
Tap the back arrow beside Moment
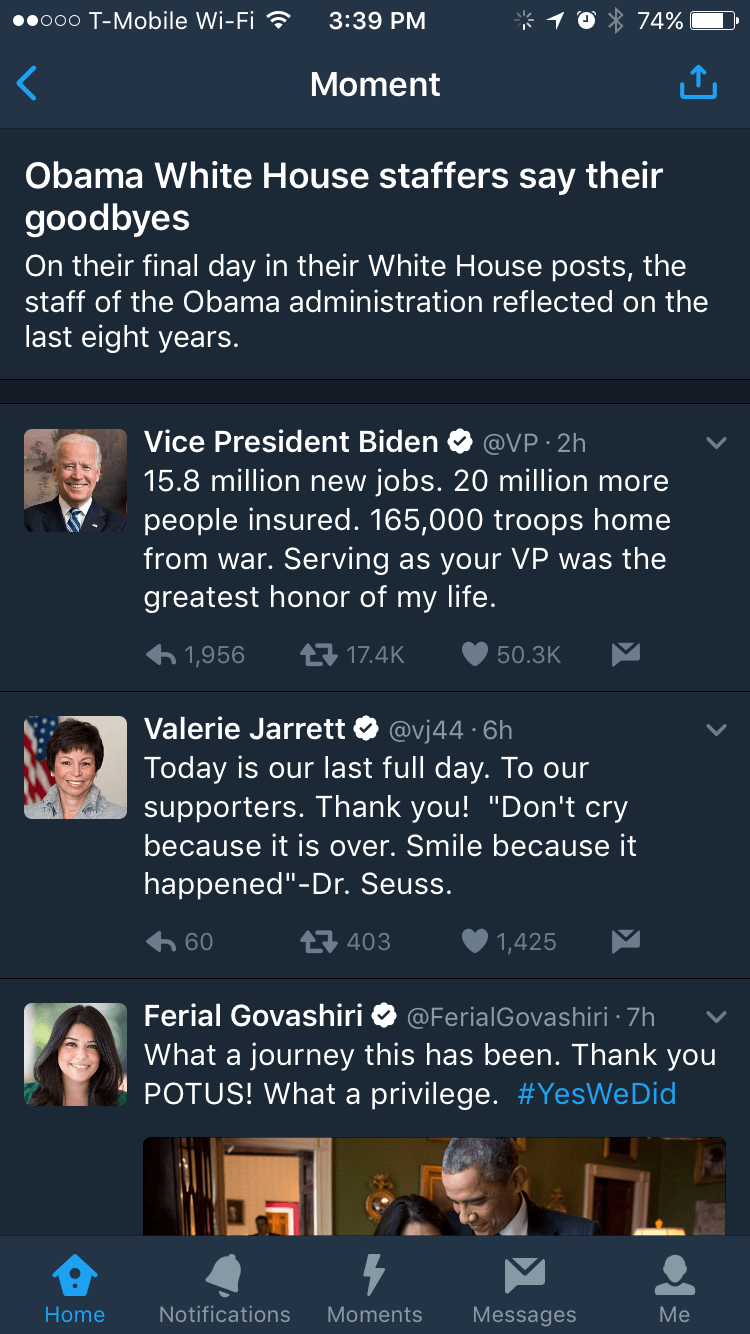point(28,84)
